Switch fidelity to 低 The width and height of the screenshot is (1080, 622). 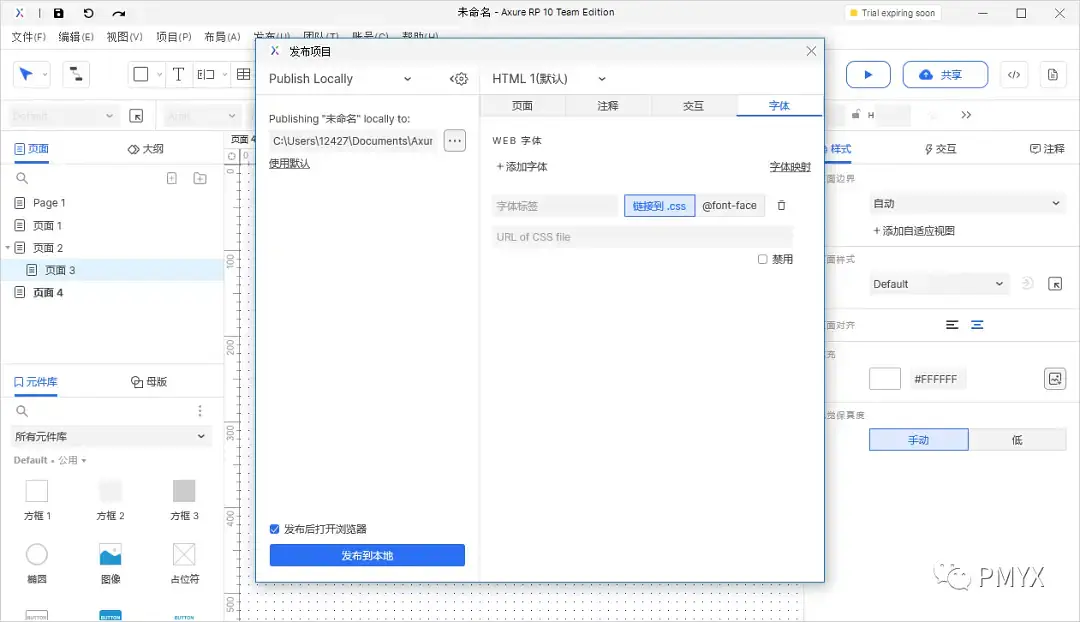pos(1019,439)
